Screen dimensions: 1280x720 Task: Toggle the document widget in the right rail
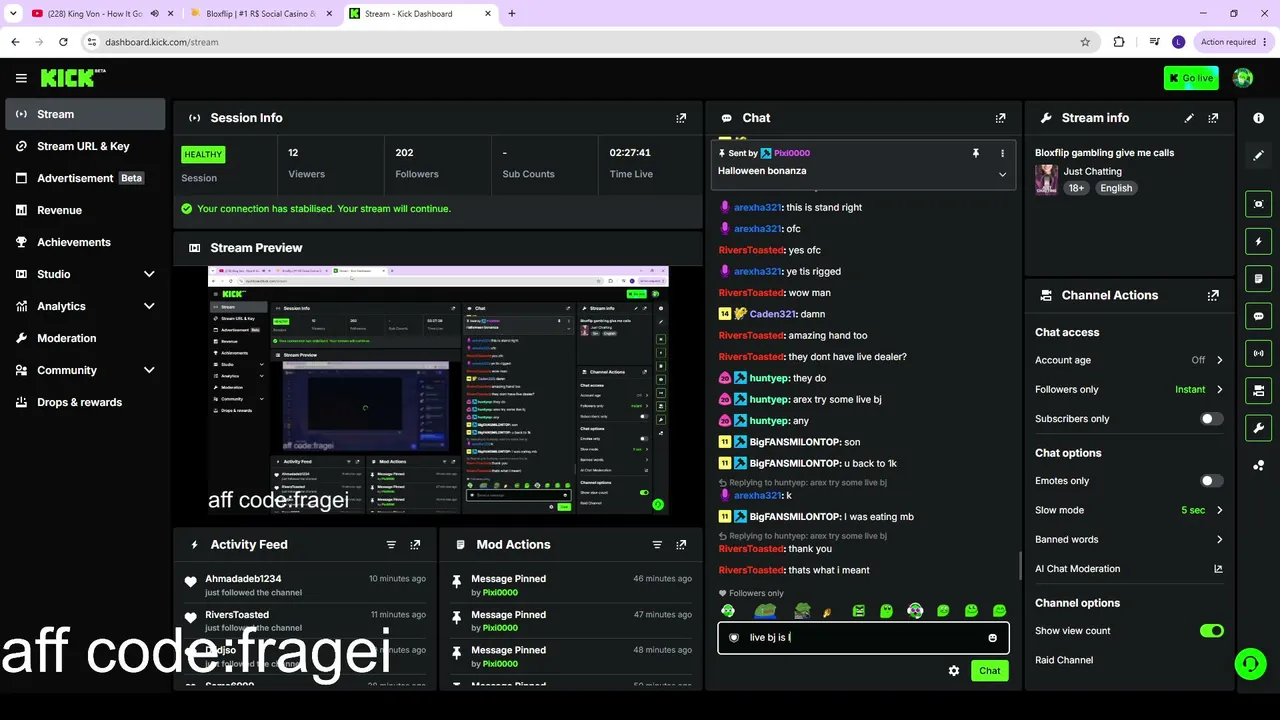click(1259, 278)
